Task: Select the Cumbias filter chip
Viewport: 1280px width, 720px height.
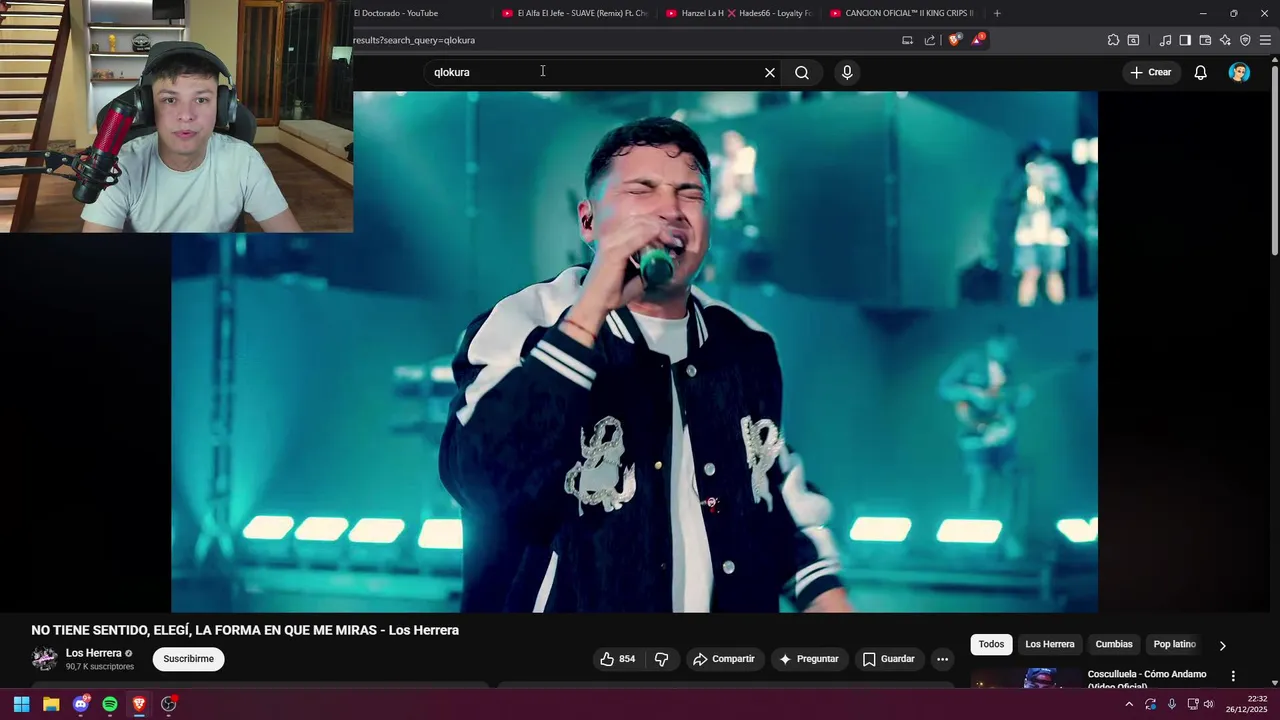Action: (1114, 645)
